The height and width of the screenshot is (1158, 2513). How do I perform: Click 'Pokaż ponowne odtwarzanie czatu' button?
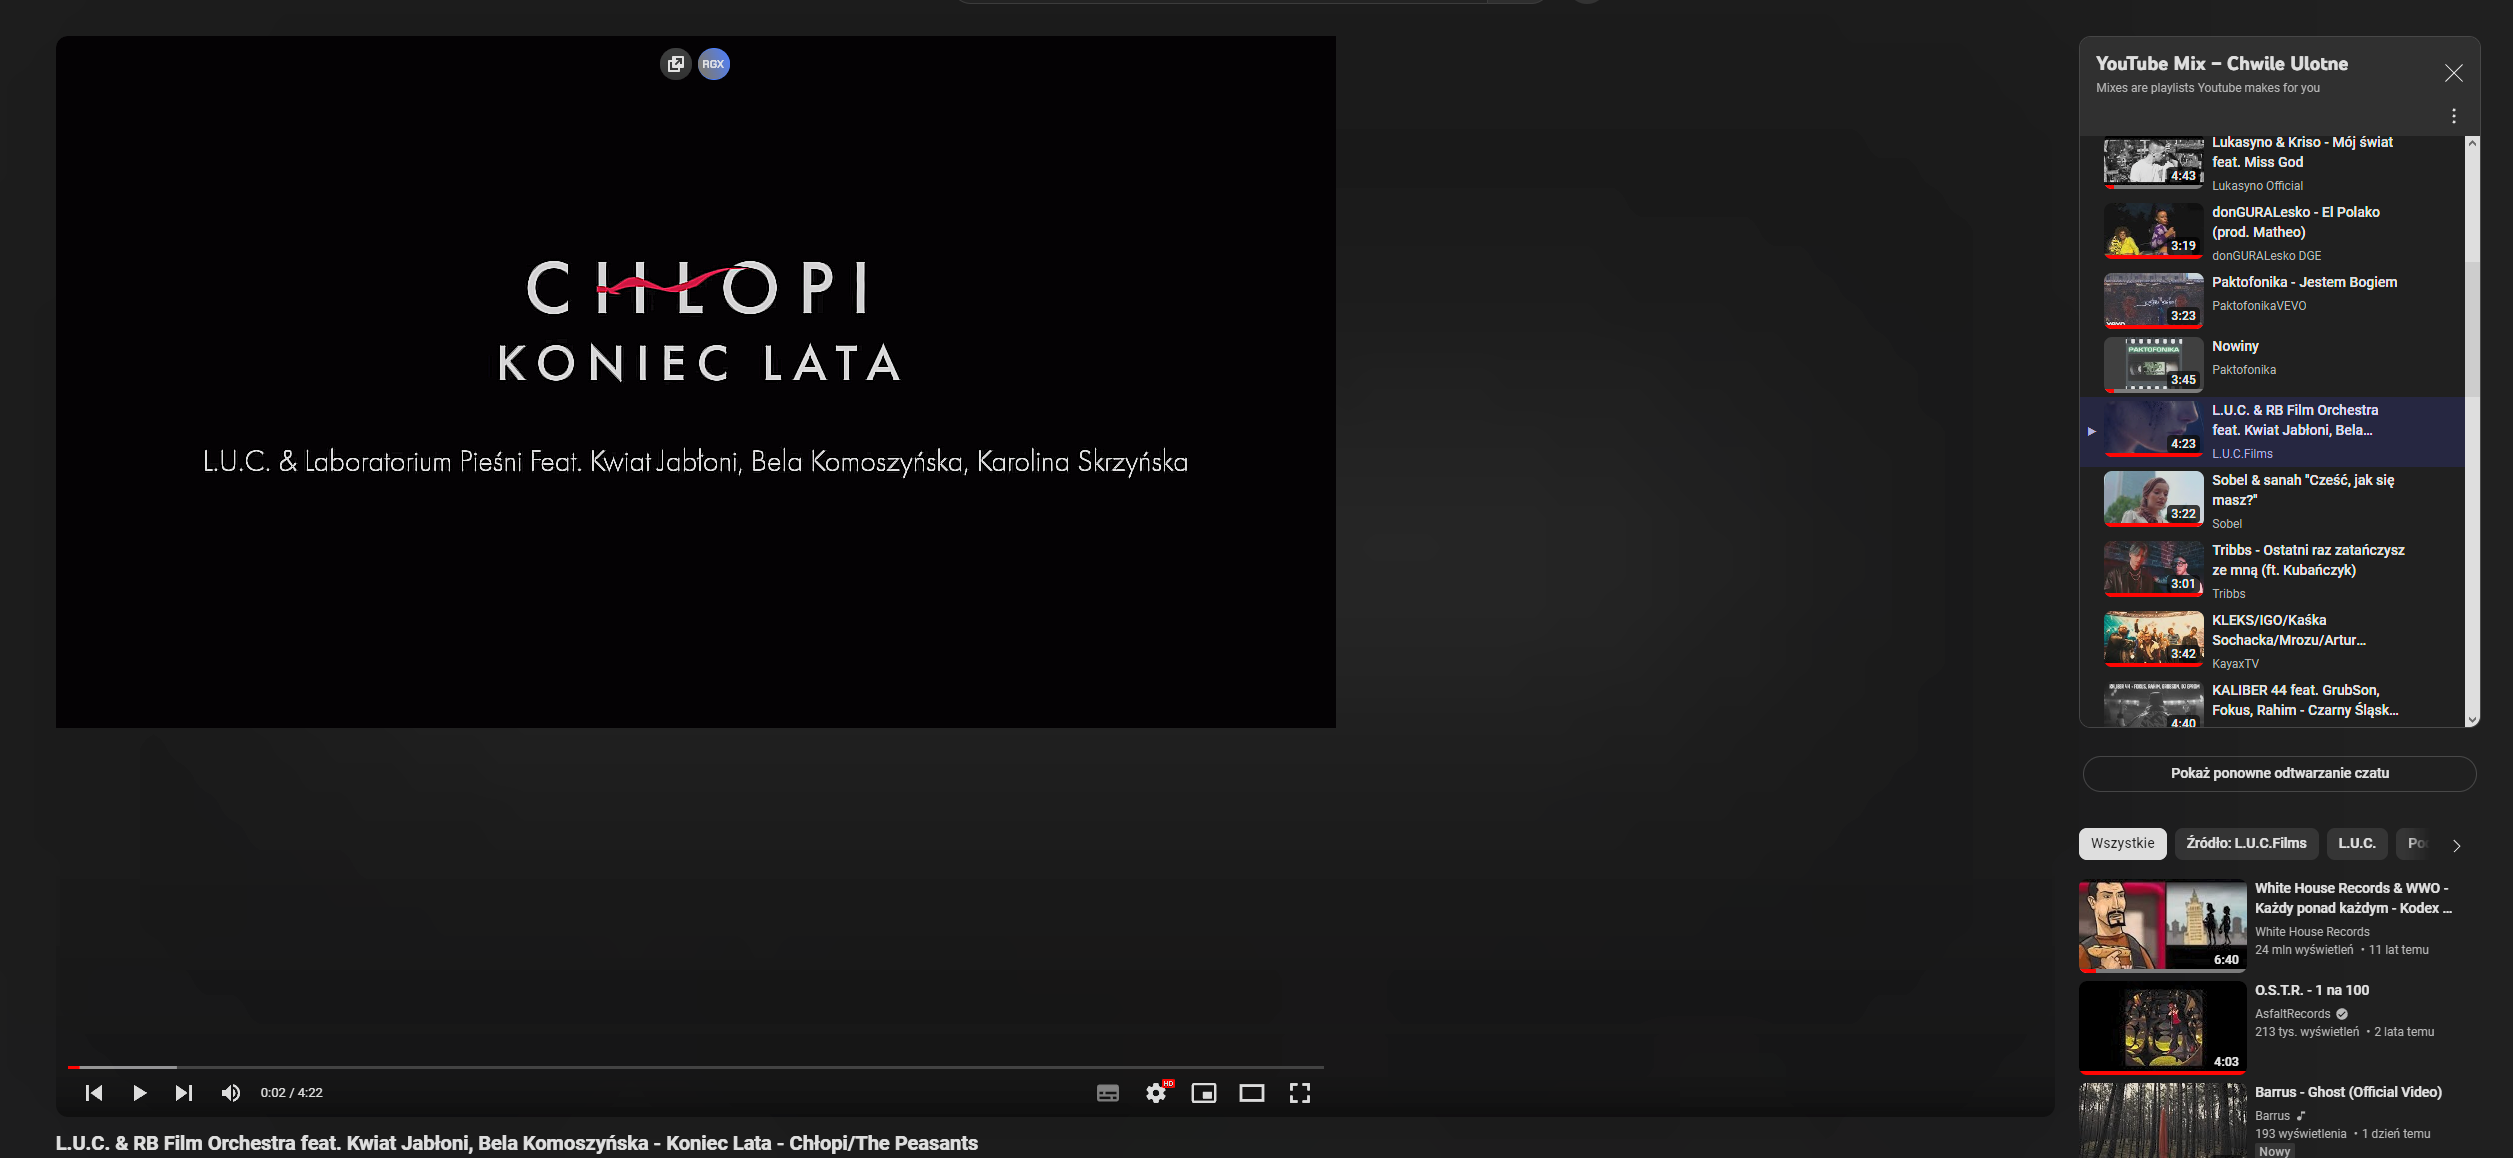pyautogui.click(x=2278, y=772)
